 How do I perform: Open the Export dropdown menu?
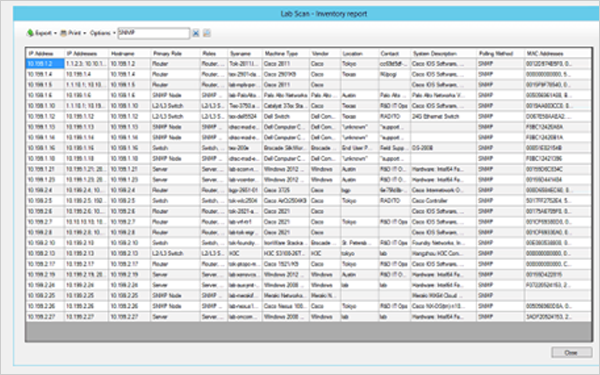(42, 33)
